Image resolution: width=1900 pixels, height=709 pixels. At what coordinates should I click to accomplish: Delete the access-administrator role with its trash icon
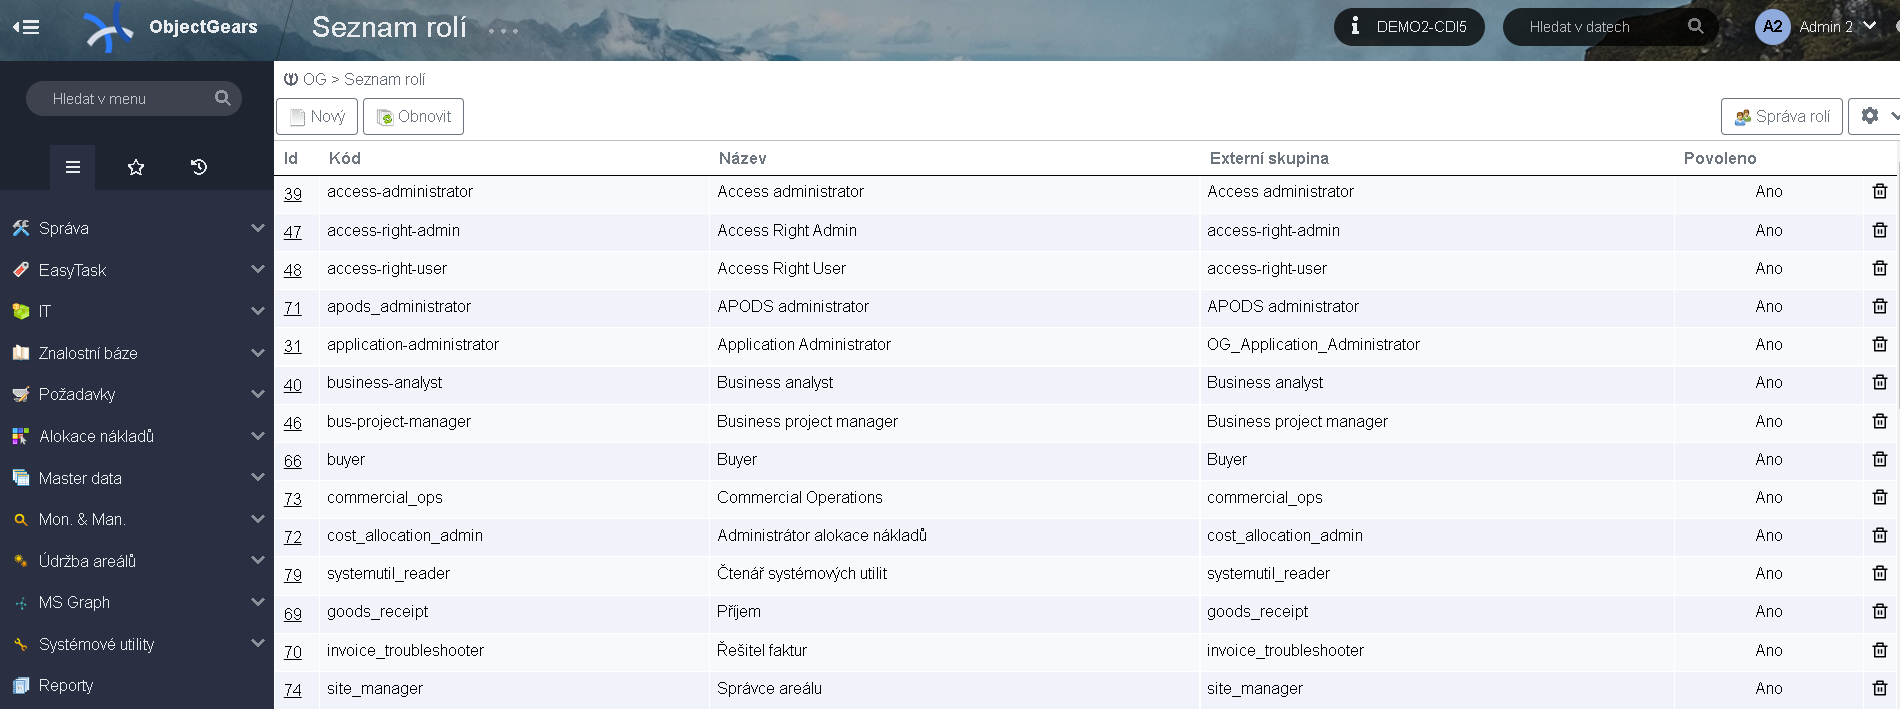click(x=1879, y=191)
